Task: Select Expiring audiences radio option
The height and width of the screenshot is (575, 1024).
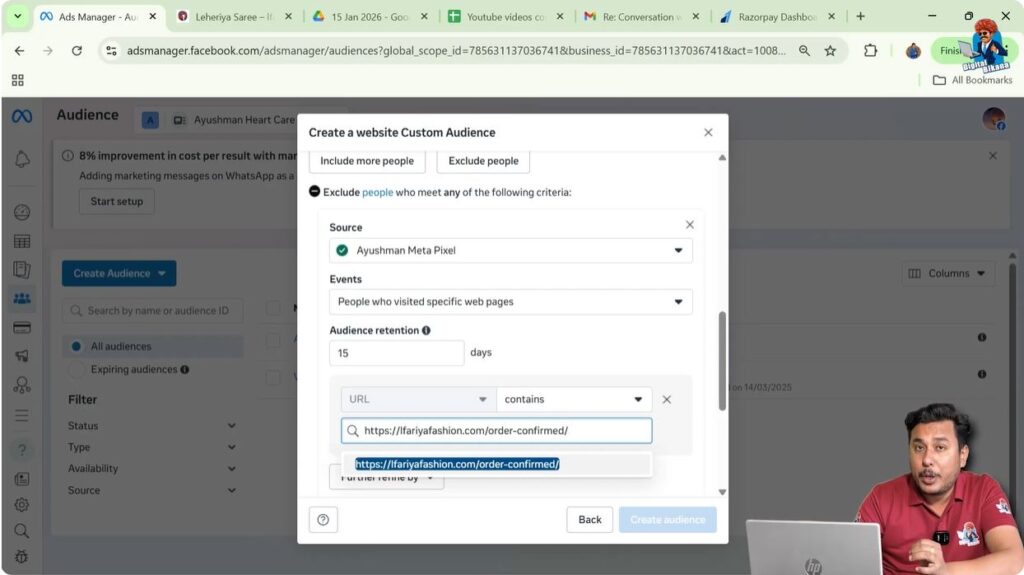Action: (76, 370)
